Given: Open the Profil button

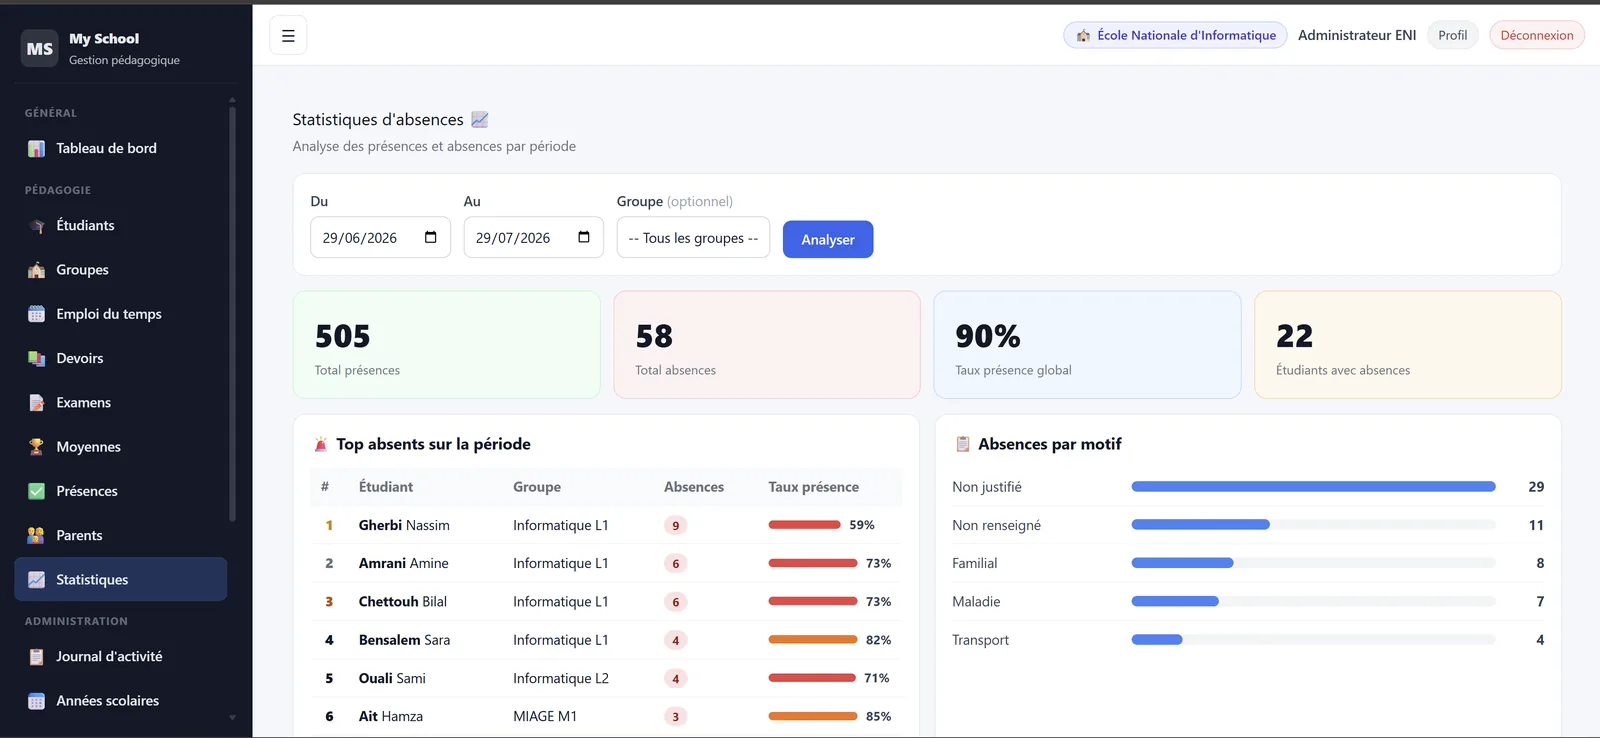Looking at the screenshot, I should point(1453,35).
